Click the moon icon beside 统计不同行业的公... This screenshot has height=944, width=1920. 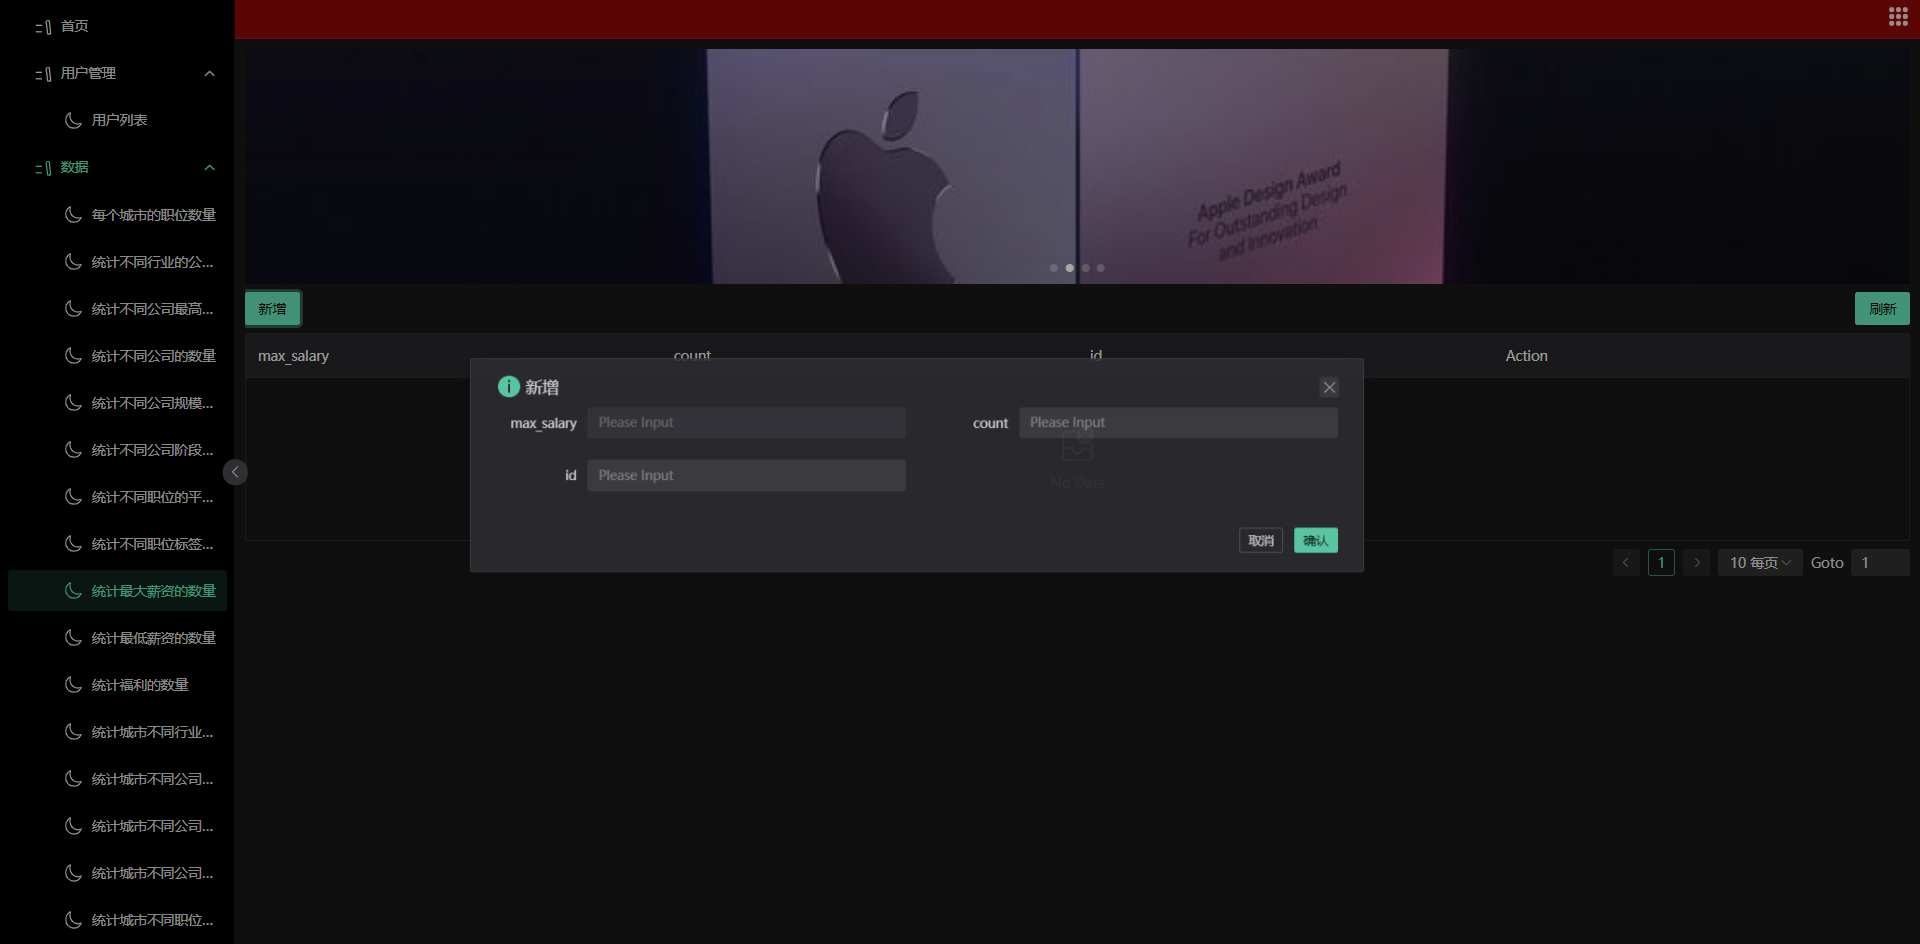(73, 261)
